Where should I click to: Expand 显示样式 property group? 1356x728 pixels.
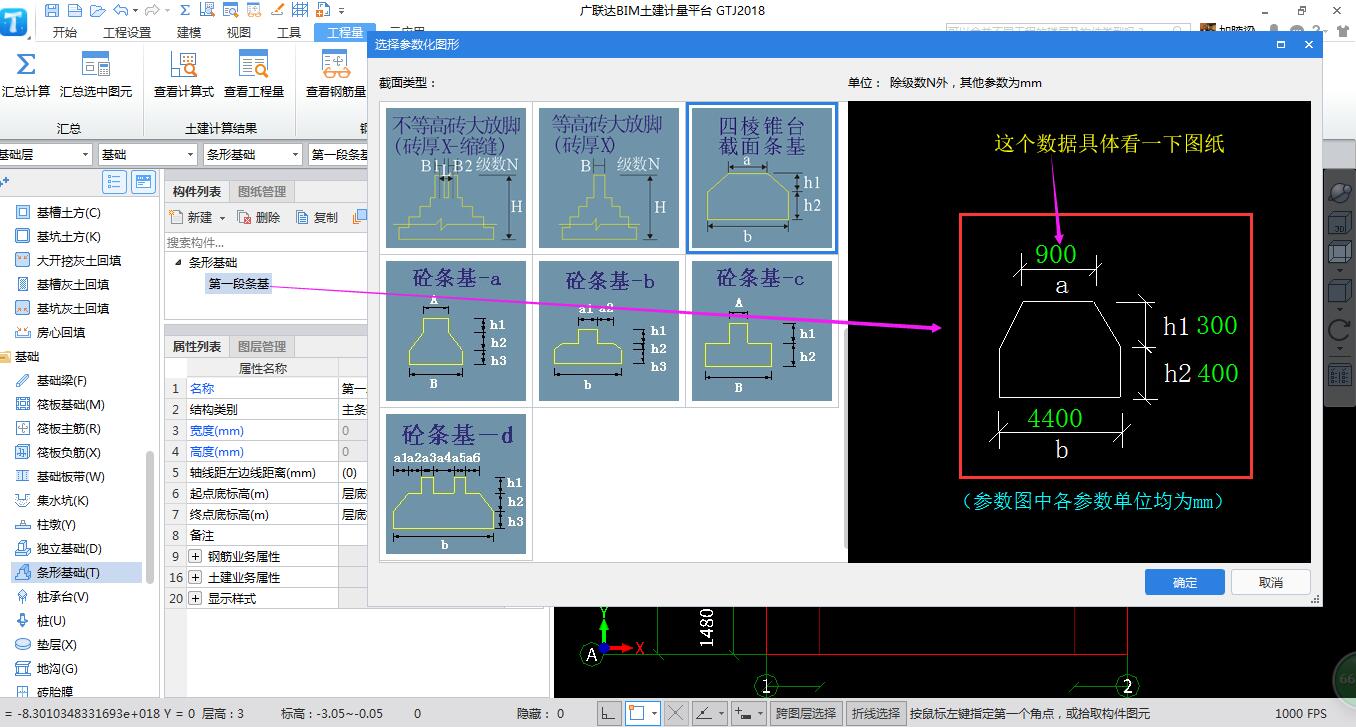click(x=195, y=598)
